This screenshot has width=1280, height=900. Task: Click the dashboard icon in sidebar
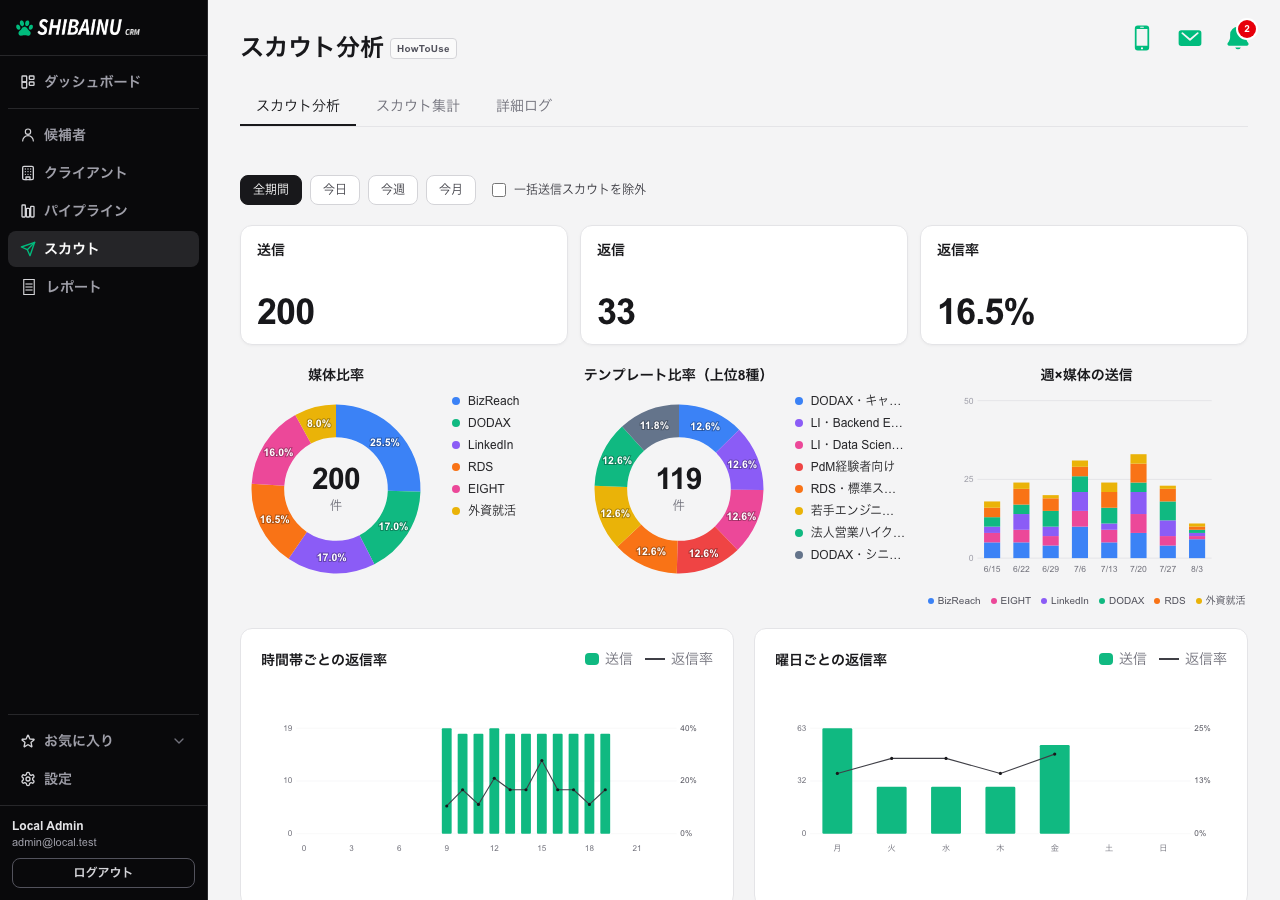[28, 82]
